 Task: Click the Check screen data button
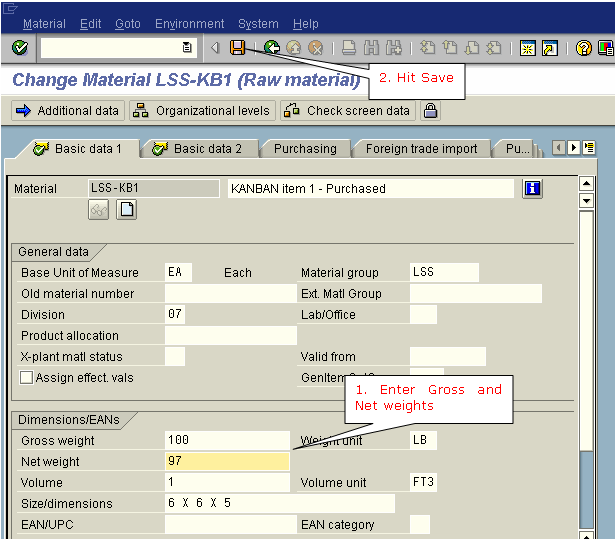(347, 111)
